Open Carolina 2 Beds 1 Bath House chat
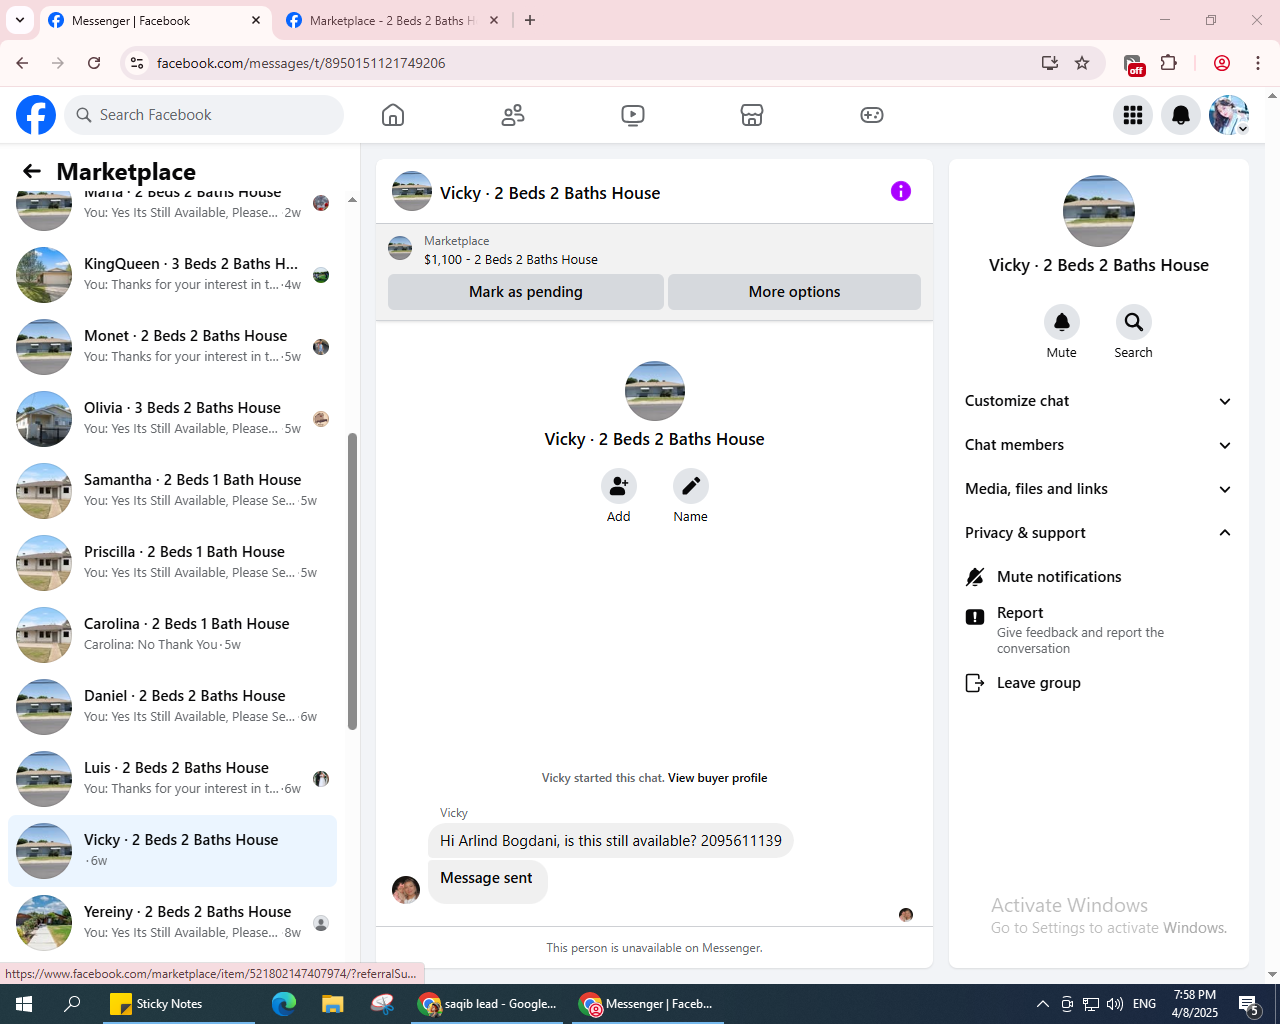This screenshot has height=1024, width=1280. click(172, 634)
